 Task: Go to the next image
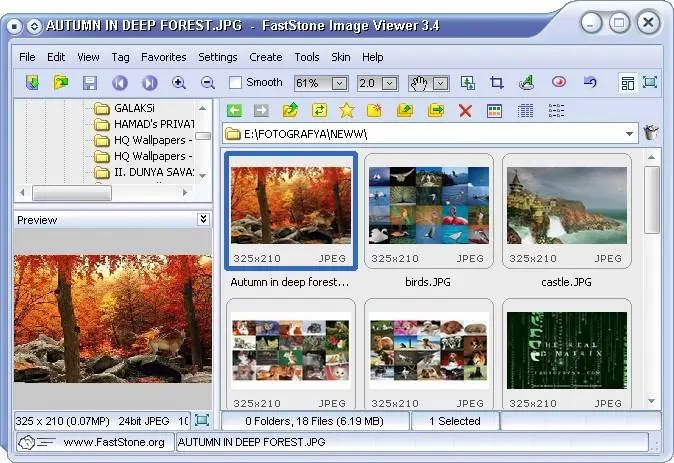click(x=150, y=83)
